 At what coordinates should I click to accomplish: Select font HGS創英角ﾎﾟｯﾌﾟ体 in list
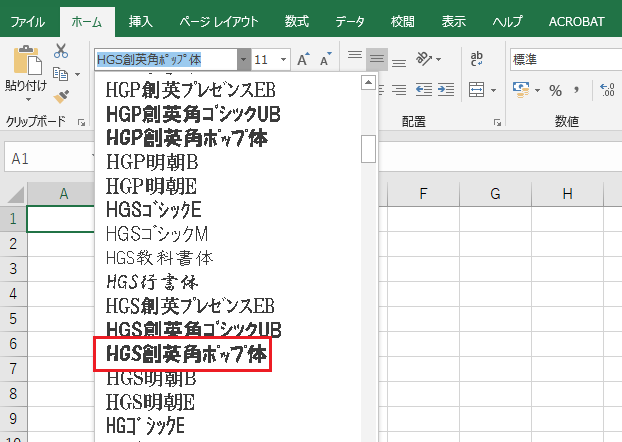coord(186,354)
